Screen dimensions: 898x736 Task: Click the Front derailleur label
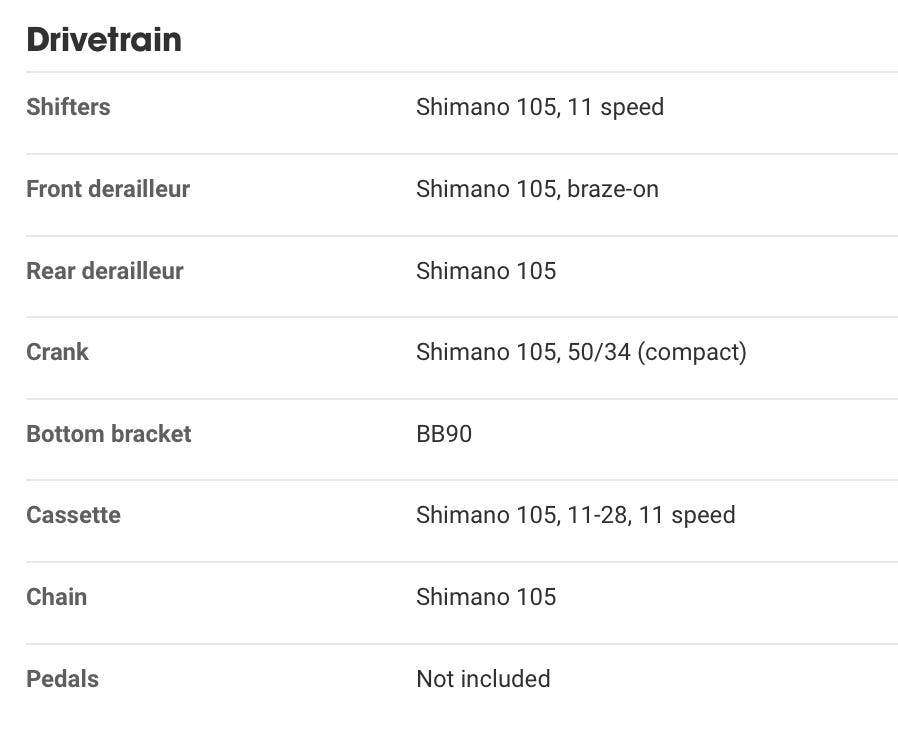108,189
